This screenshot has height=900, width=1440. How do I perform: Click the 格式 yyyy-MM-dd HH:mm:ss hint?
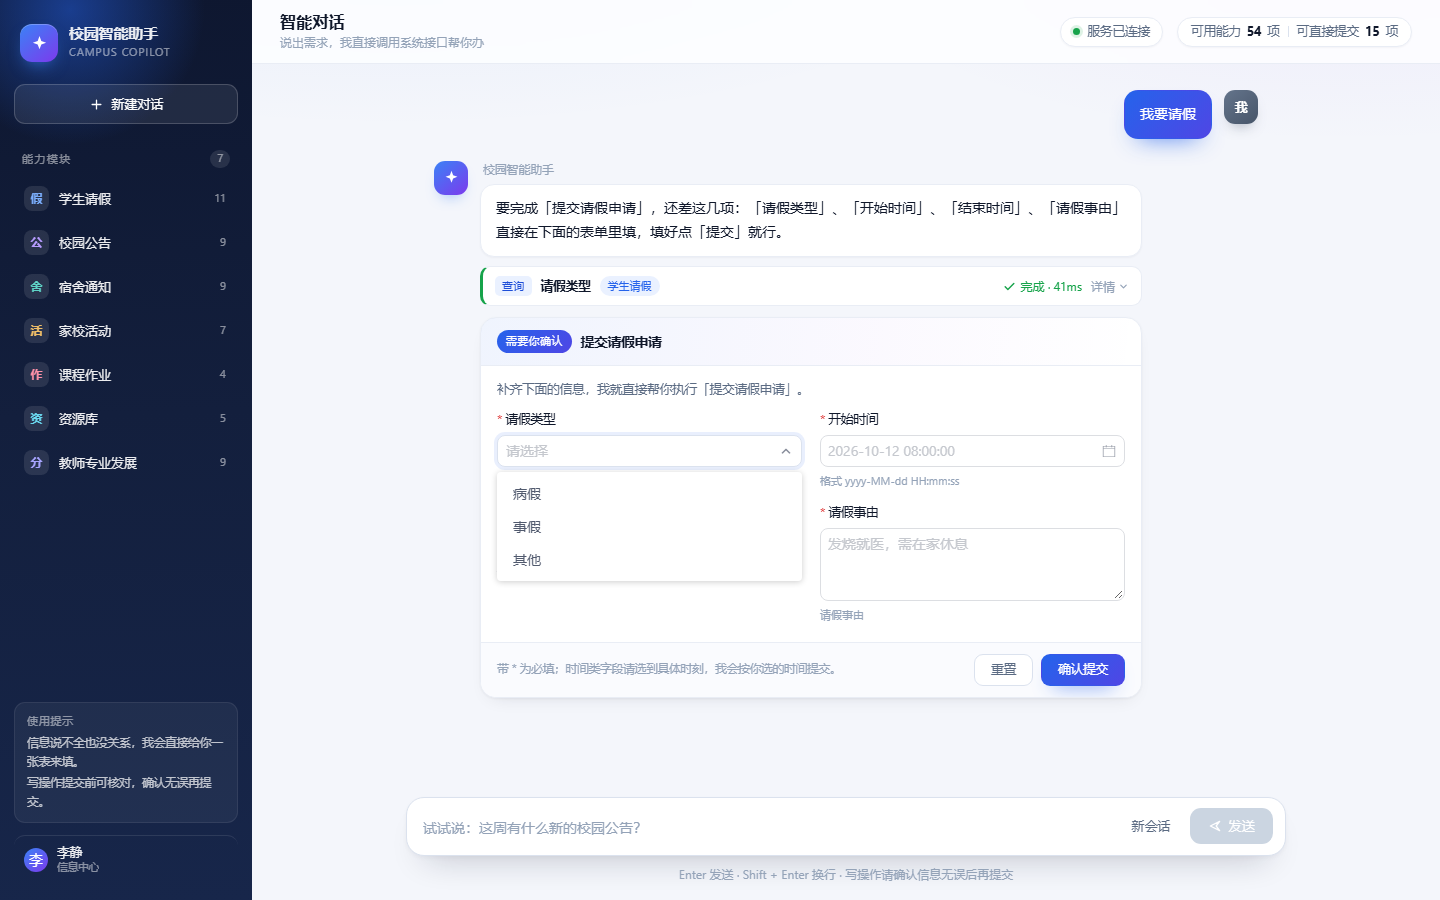pos(889,482)
